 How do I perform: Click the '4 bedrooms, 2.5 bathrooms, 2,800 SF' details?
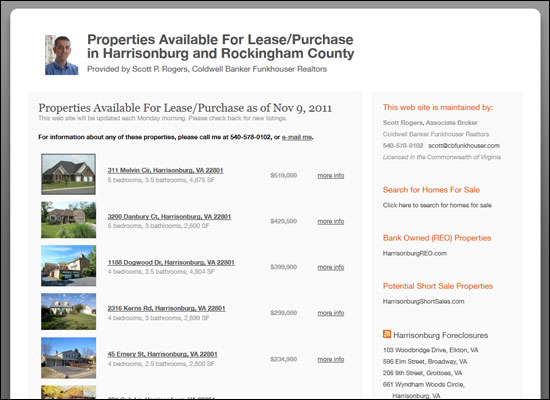click(x=161, y=364)
